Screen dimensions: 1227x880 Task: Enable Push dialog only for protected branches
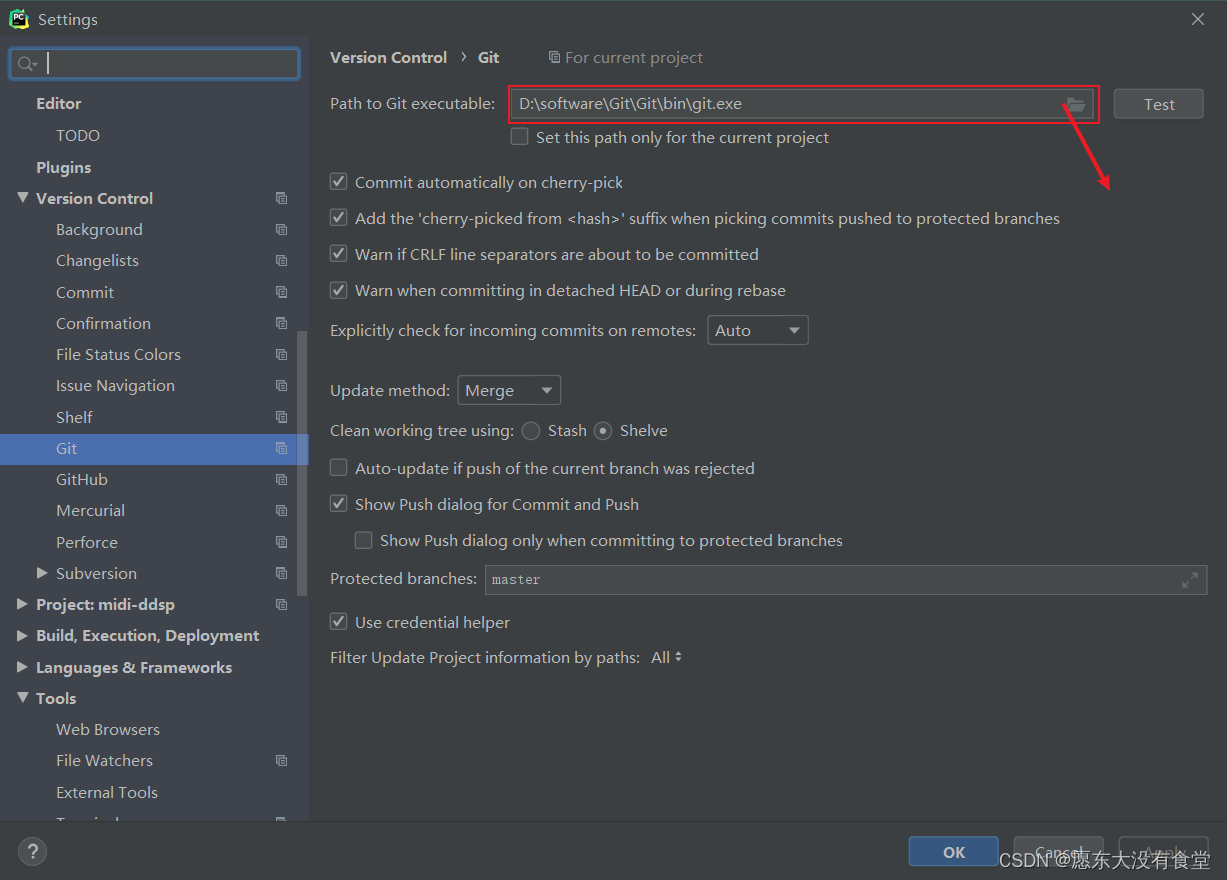tap(364, 540)
